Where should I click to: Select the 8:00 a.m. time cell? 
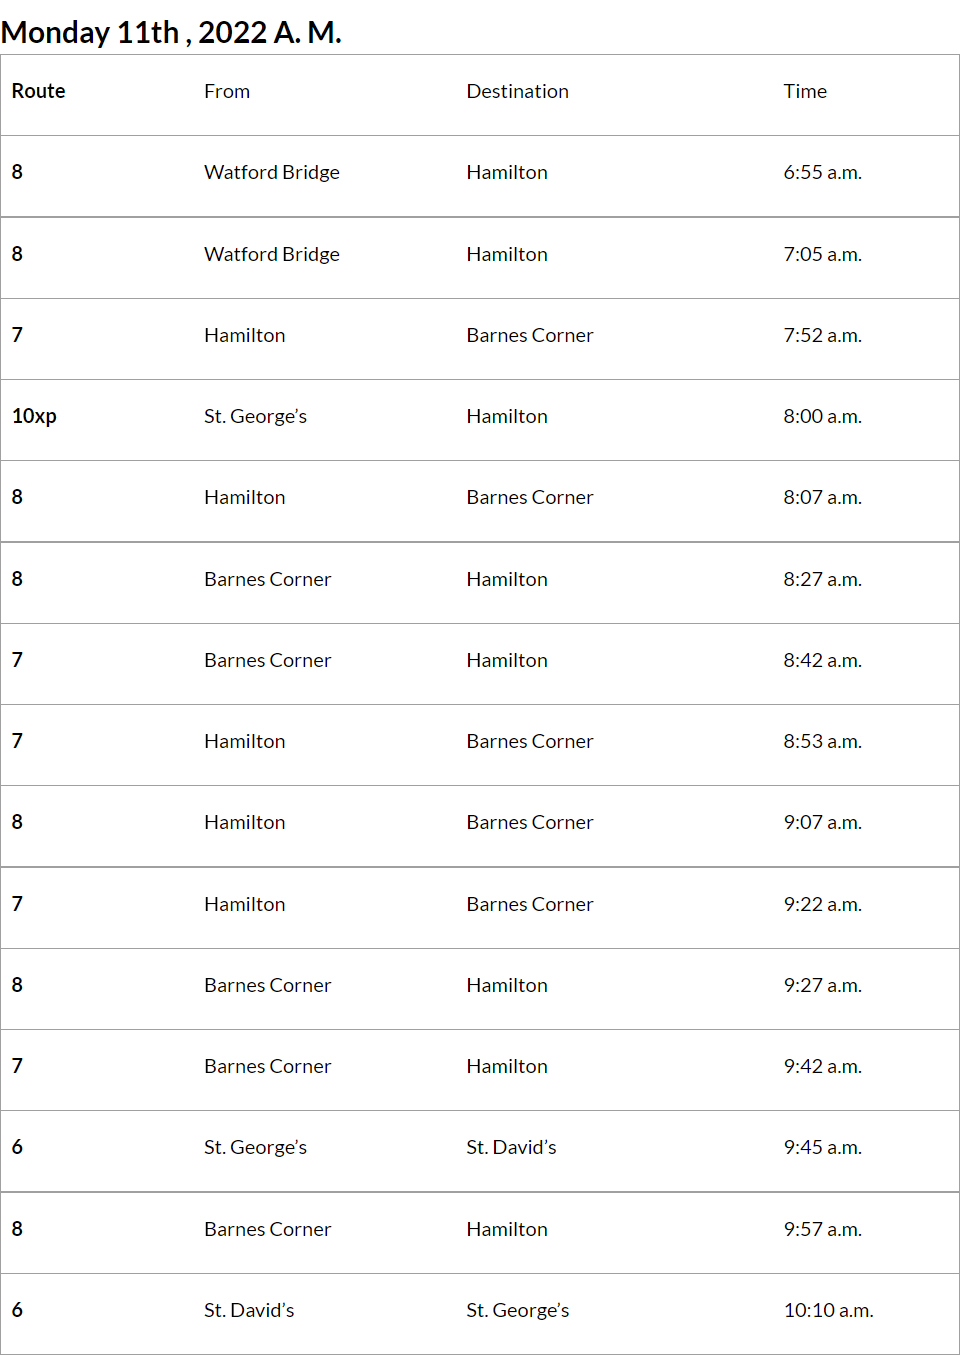click(822, 416)
